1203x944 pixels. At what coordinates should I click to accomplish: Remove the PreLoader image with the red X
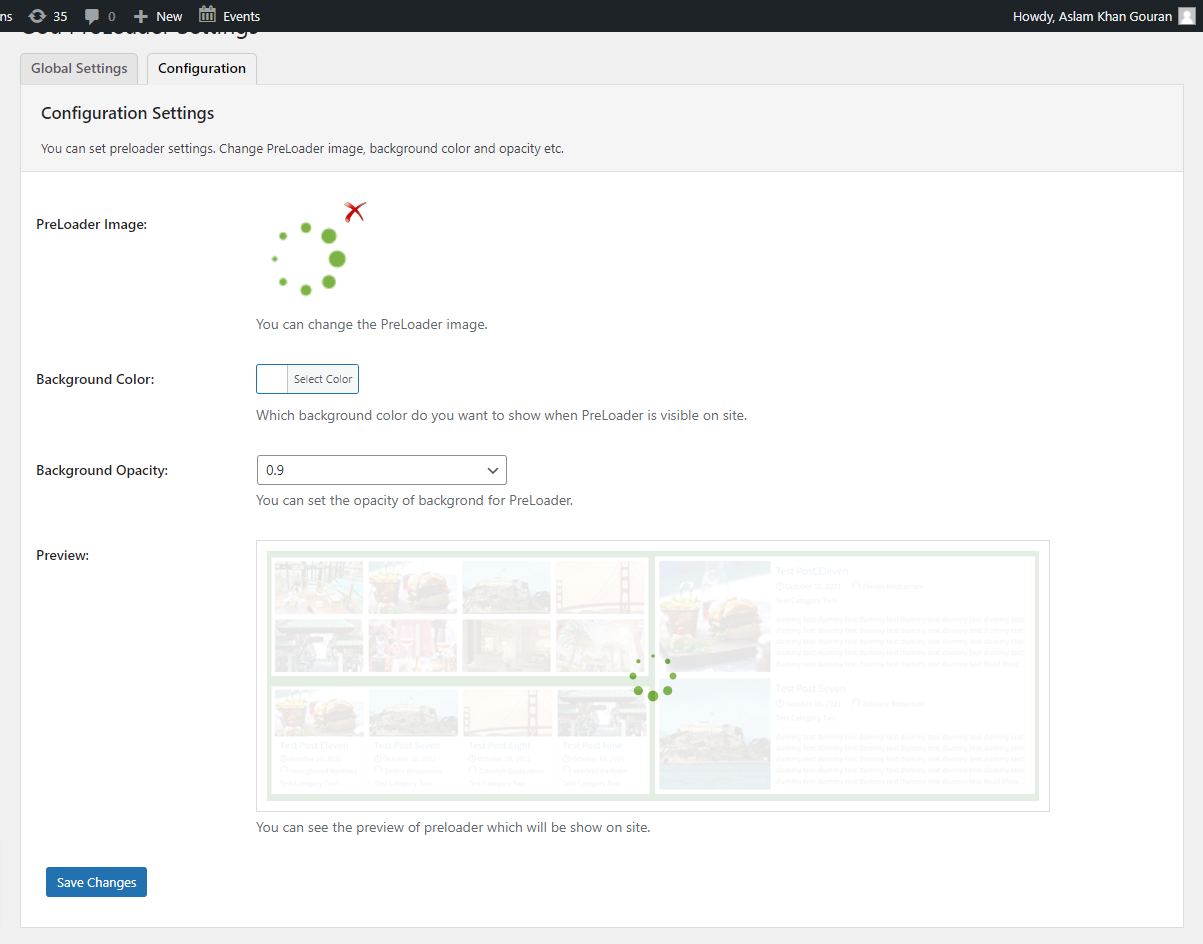click(354, 211)
